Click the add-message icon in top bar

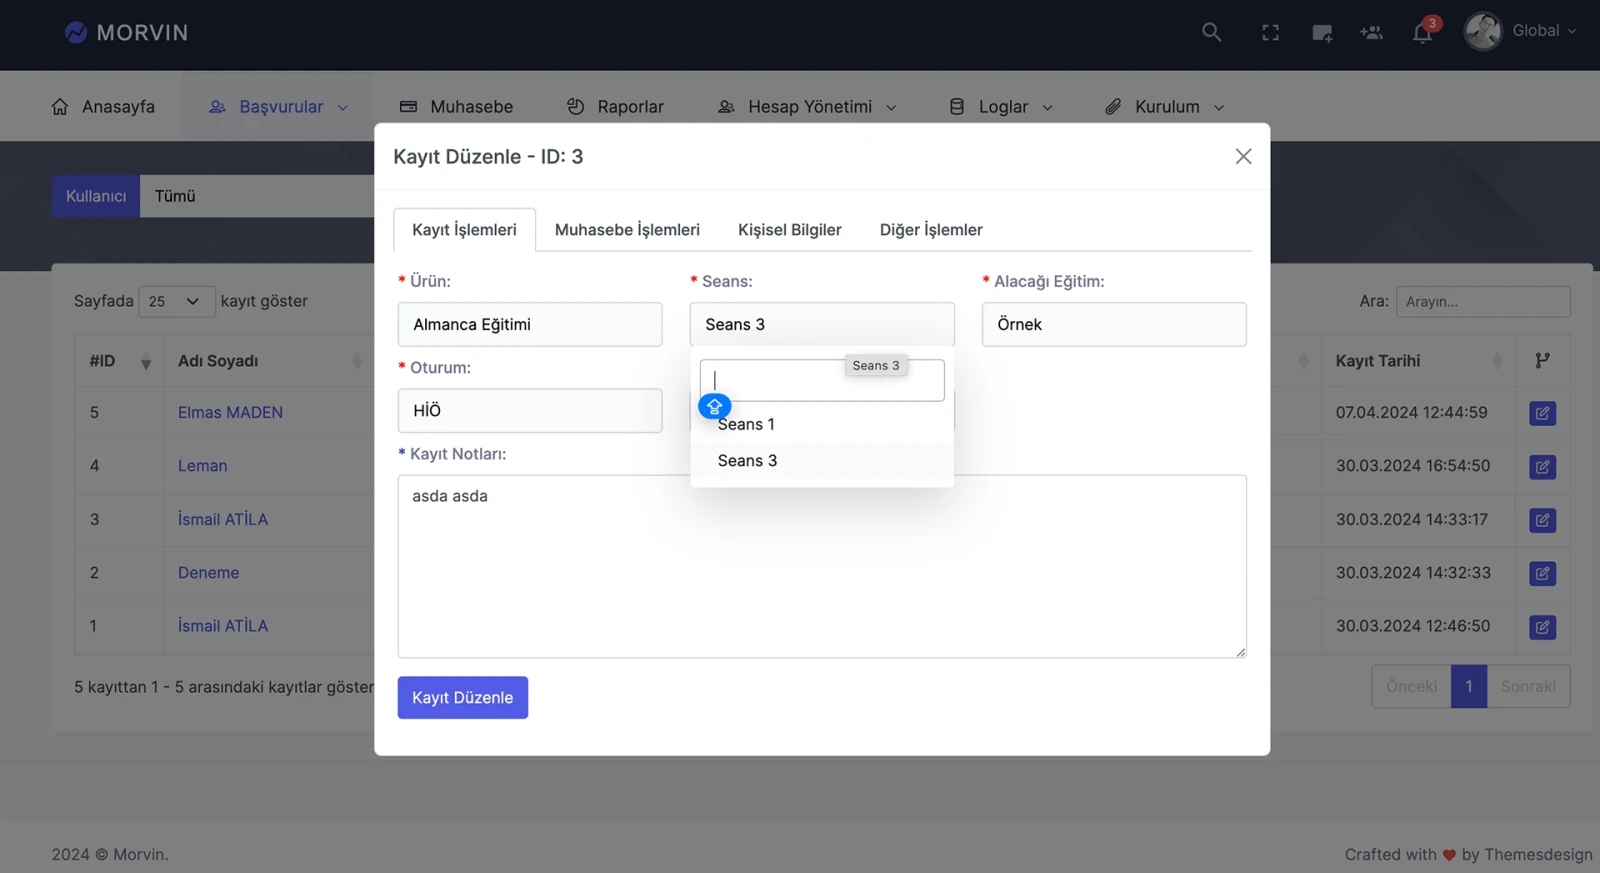[x=1321, y=33]
